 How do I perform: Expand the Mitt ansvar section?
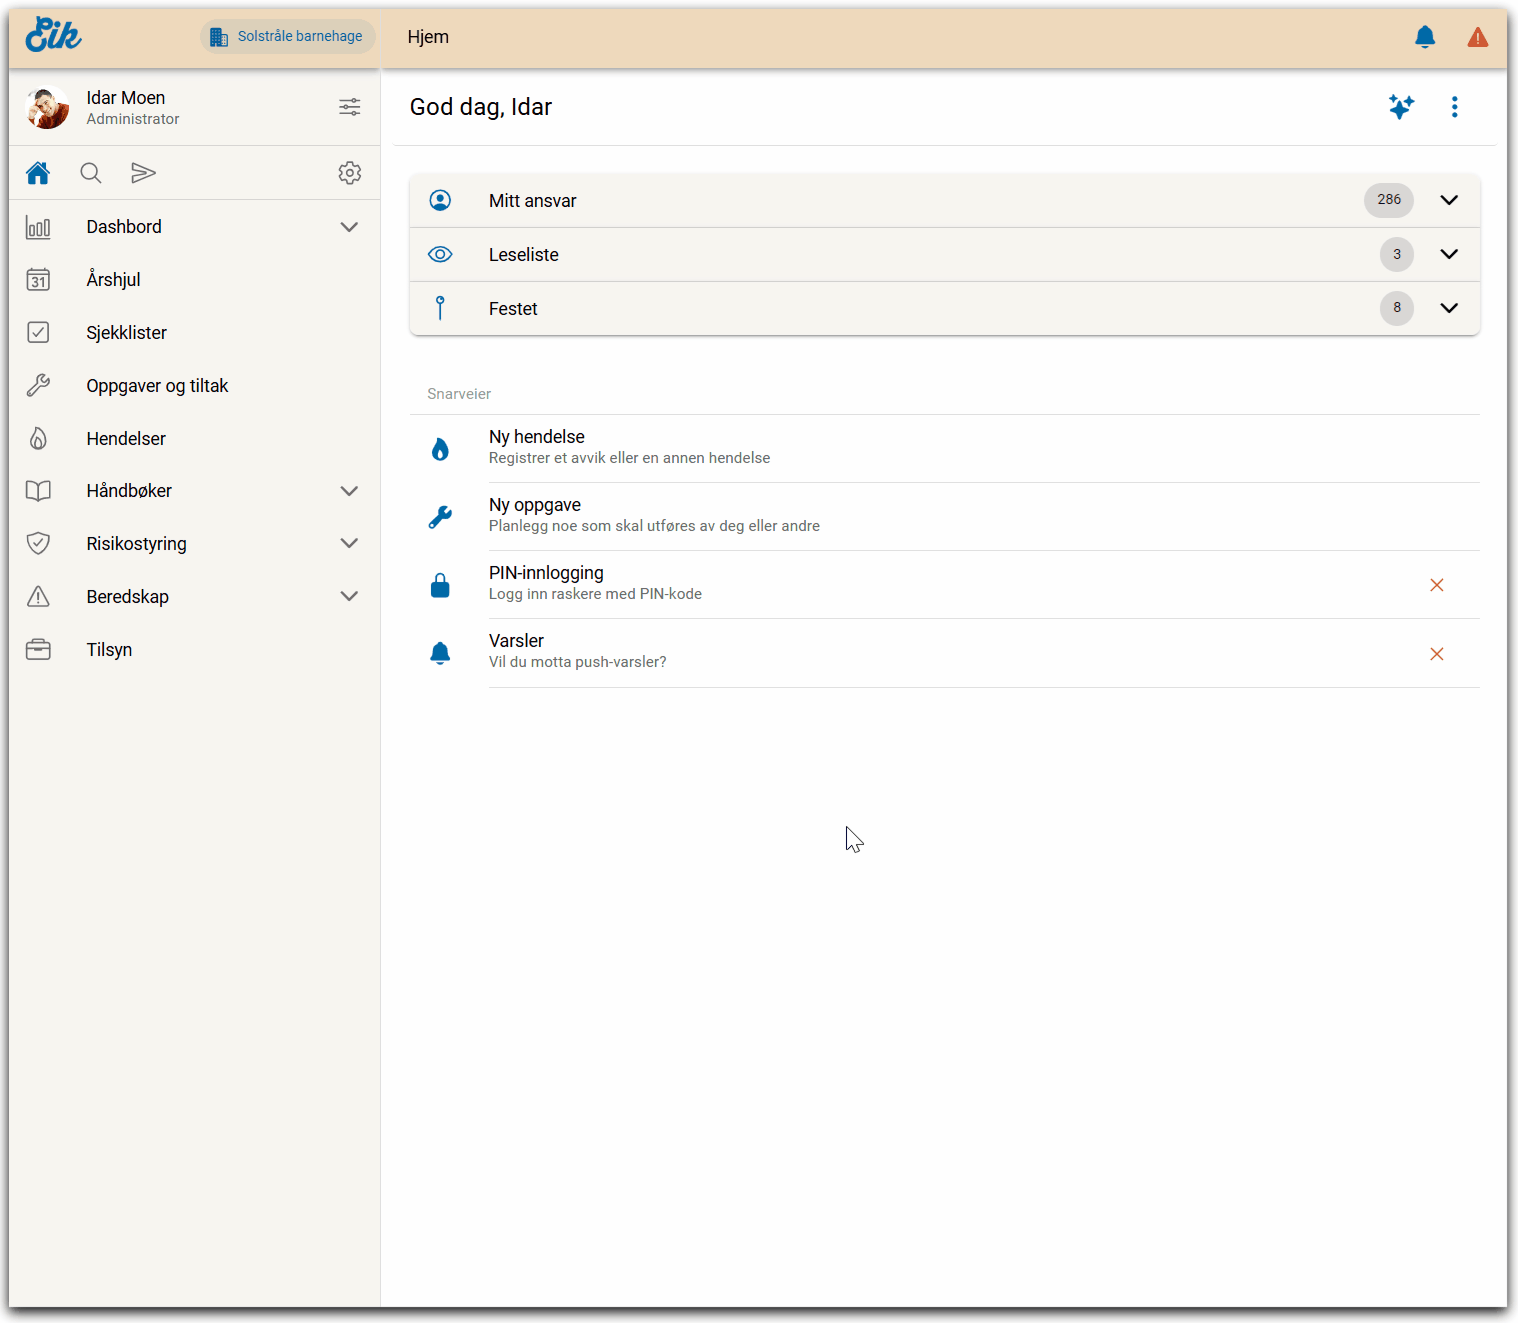click(x=1448, y=200)
